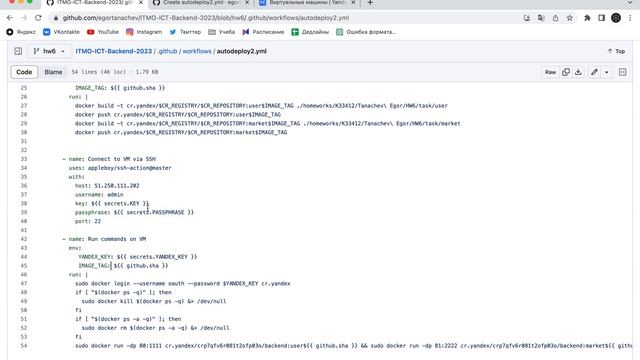Reload the current GitHub page

pos(38,18)
